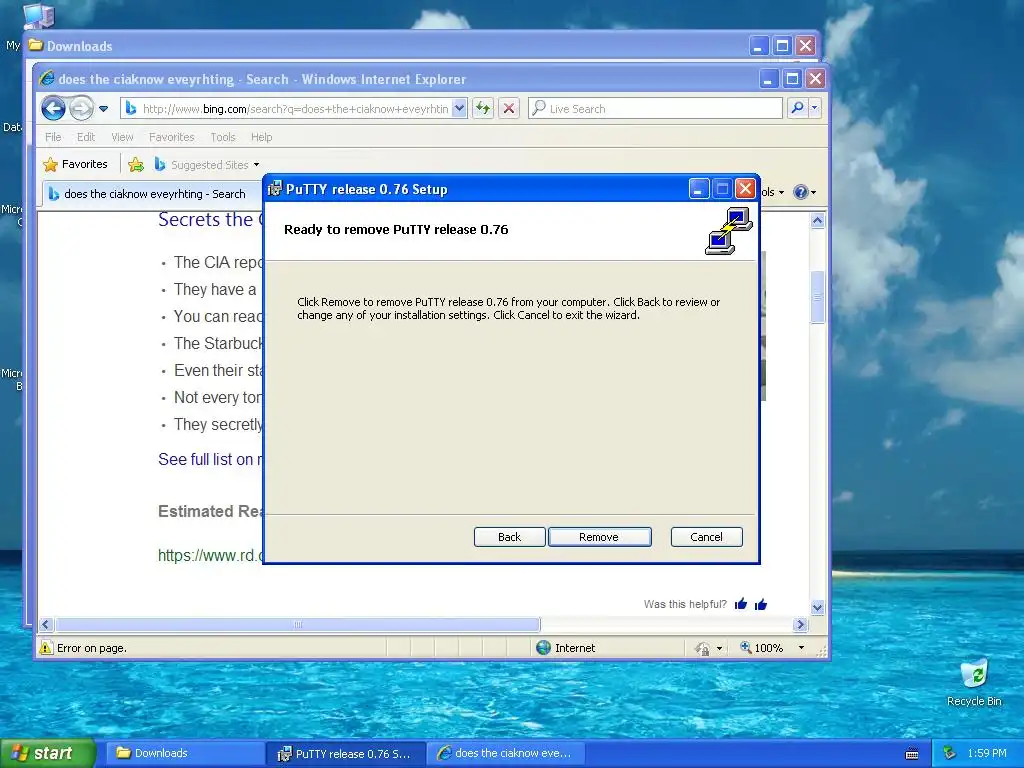1024x768 pixels.
Task: Switch to the Downloads taskbar button
Action: (x=185, y=753)
